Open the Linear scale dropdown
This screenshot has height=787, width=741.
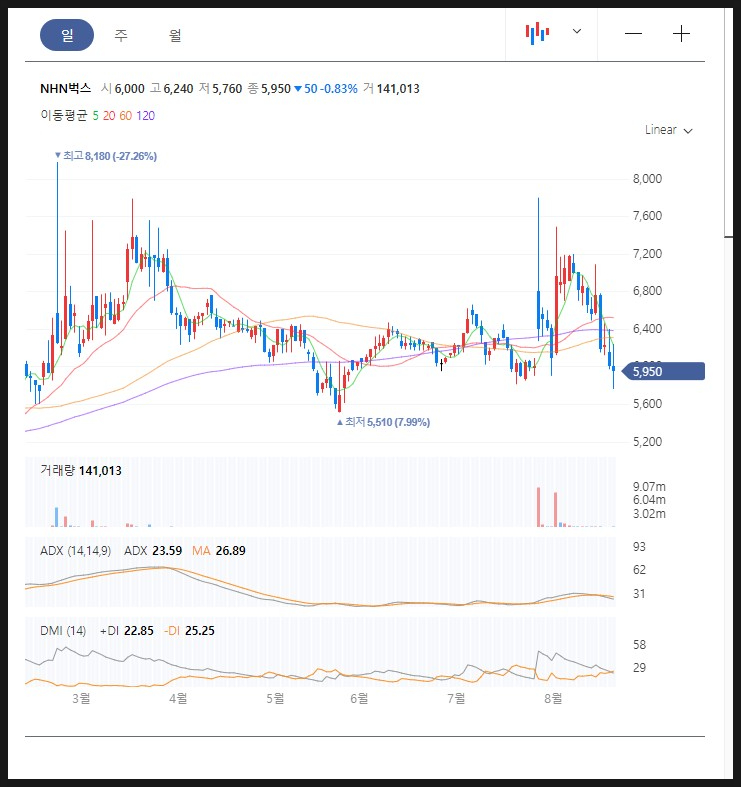tap(669, 130)
